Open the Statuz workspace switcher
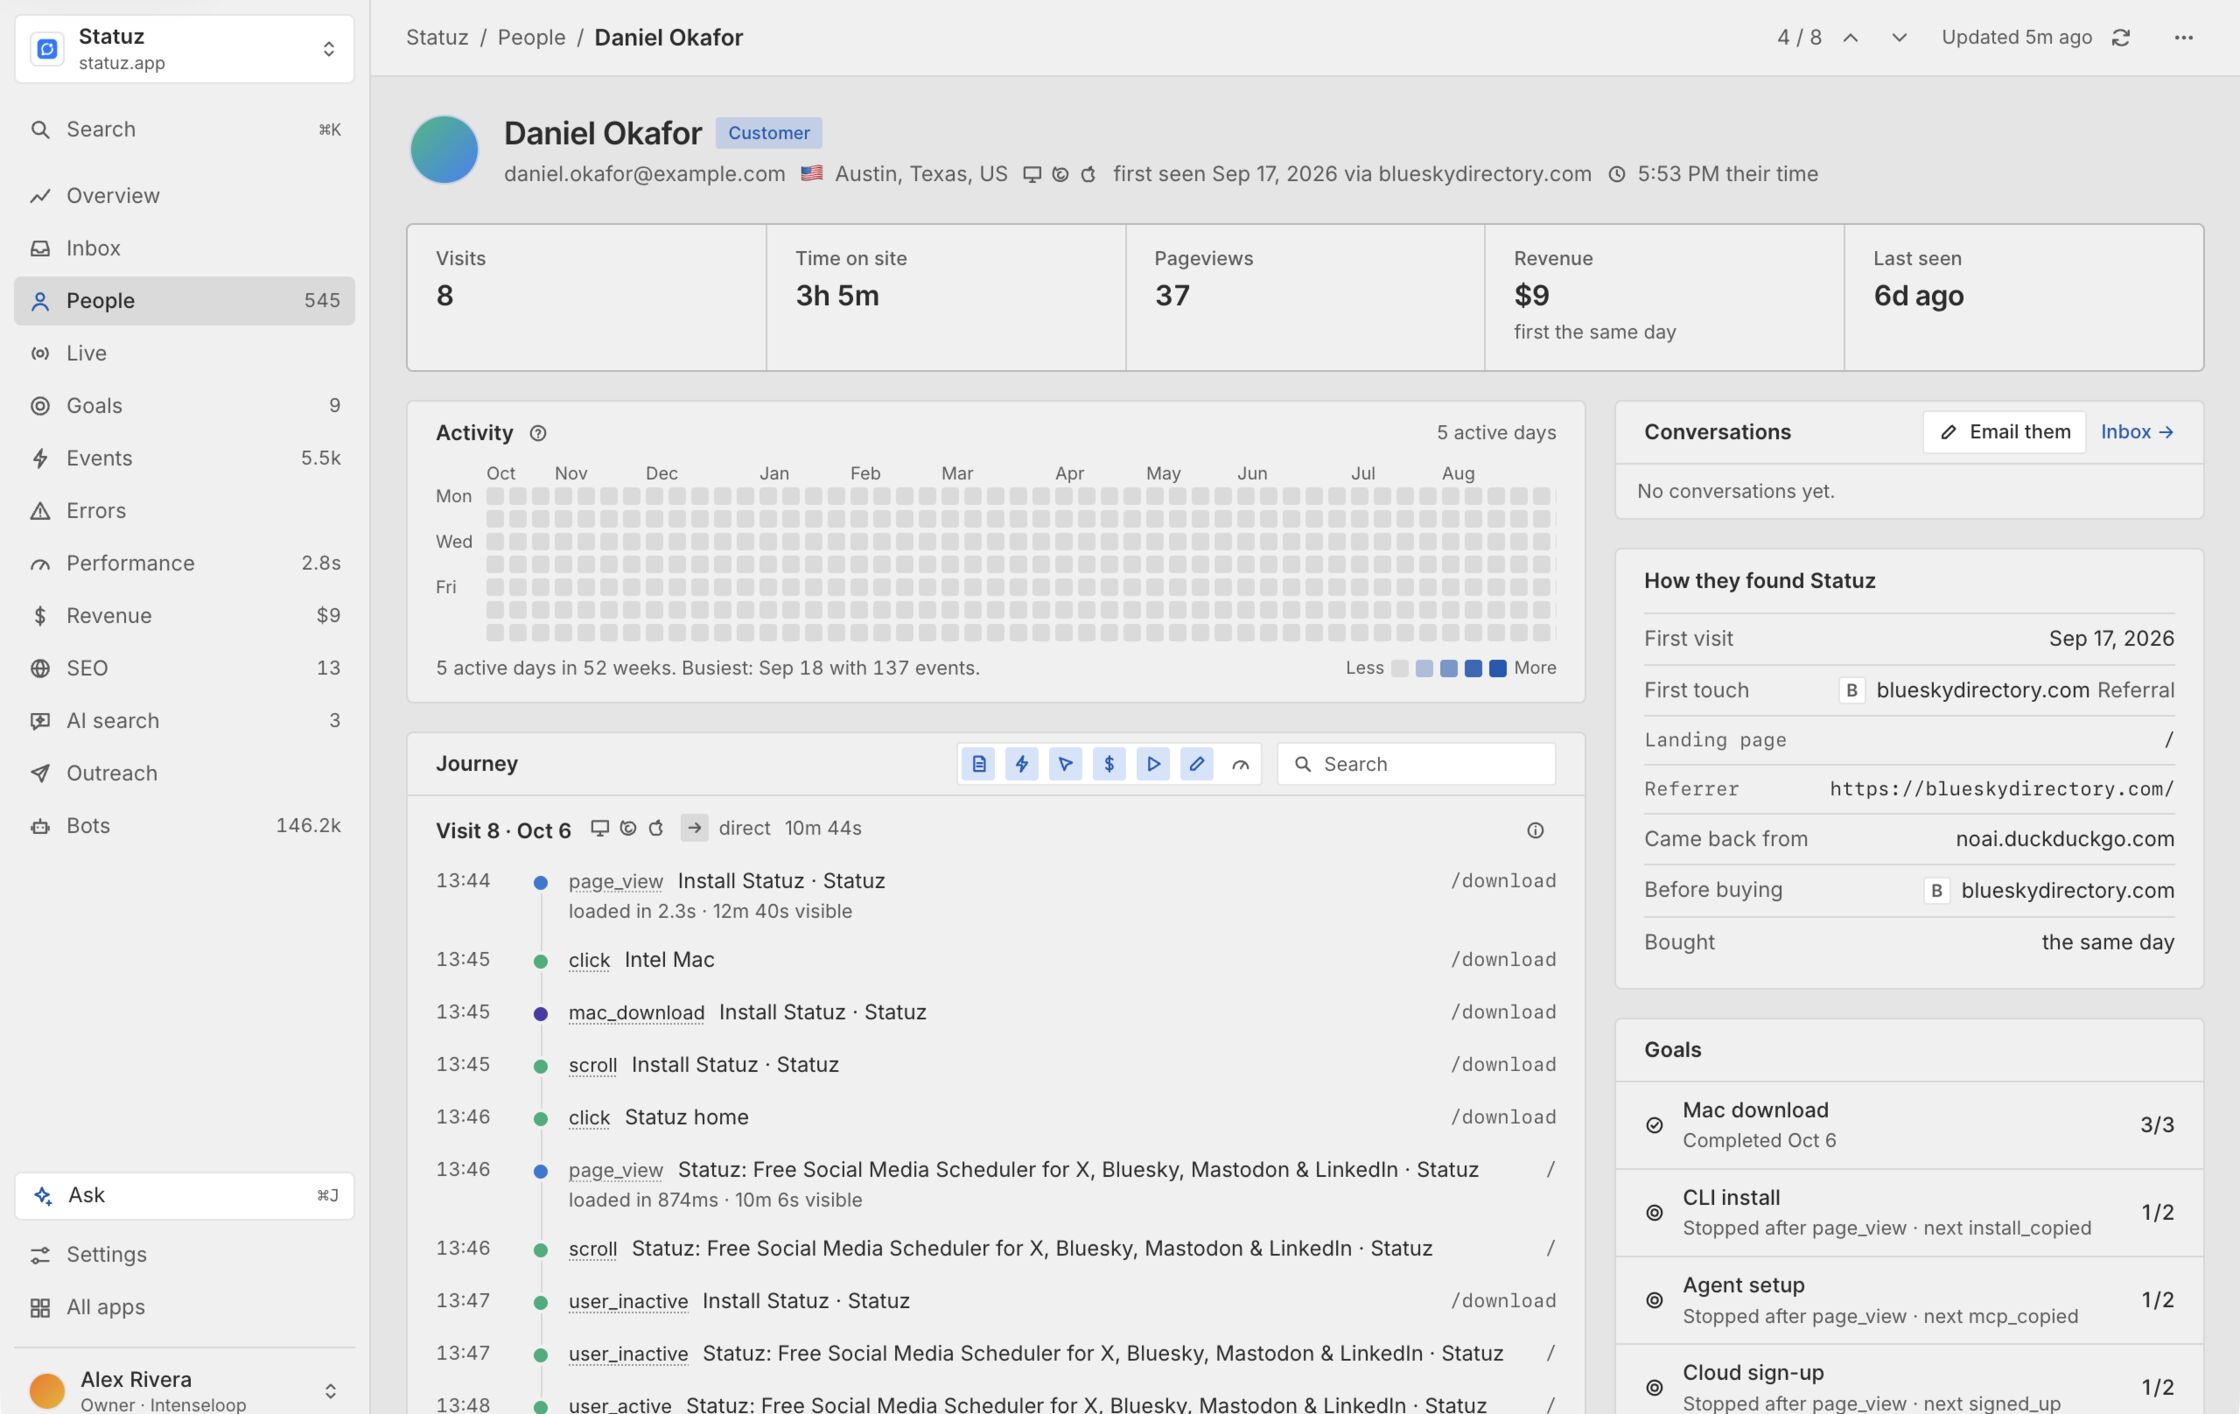This screenshot has width=2240, height=1414. click(184, 49)
